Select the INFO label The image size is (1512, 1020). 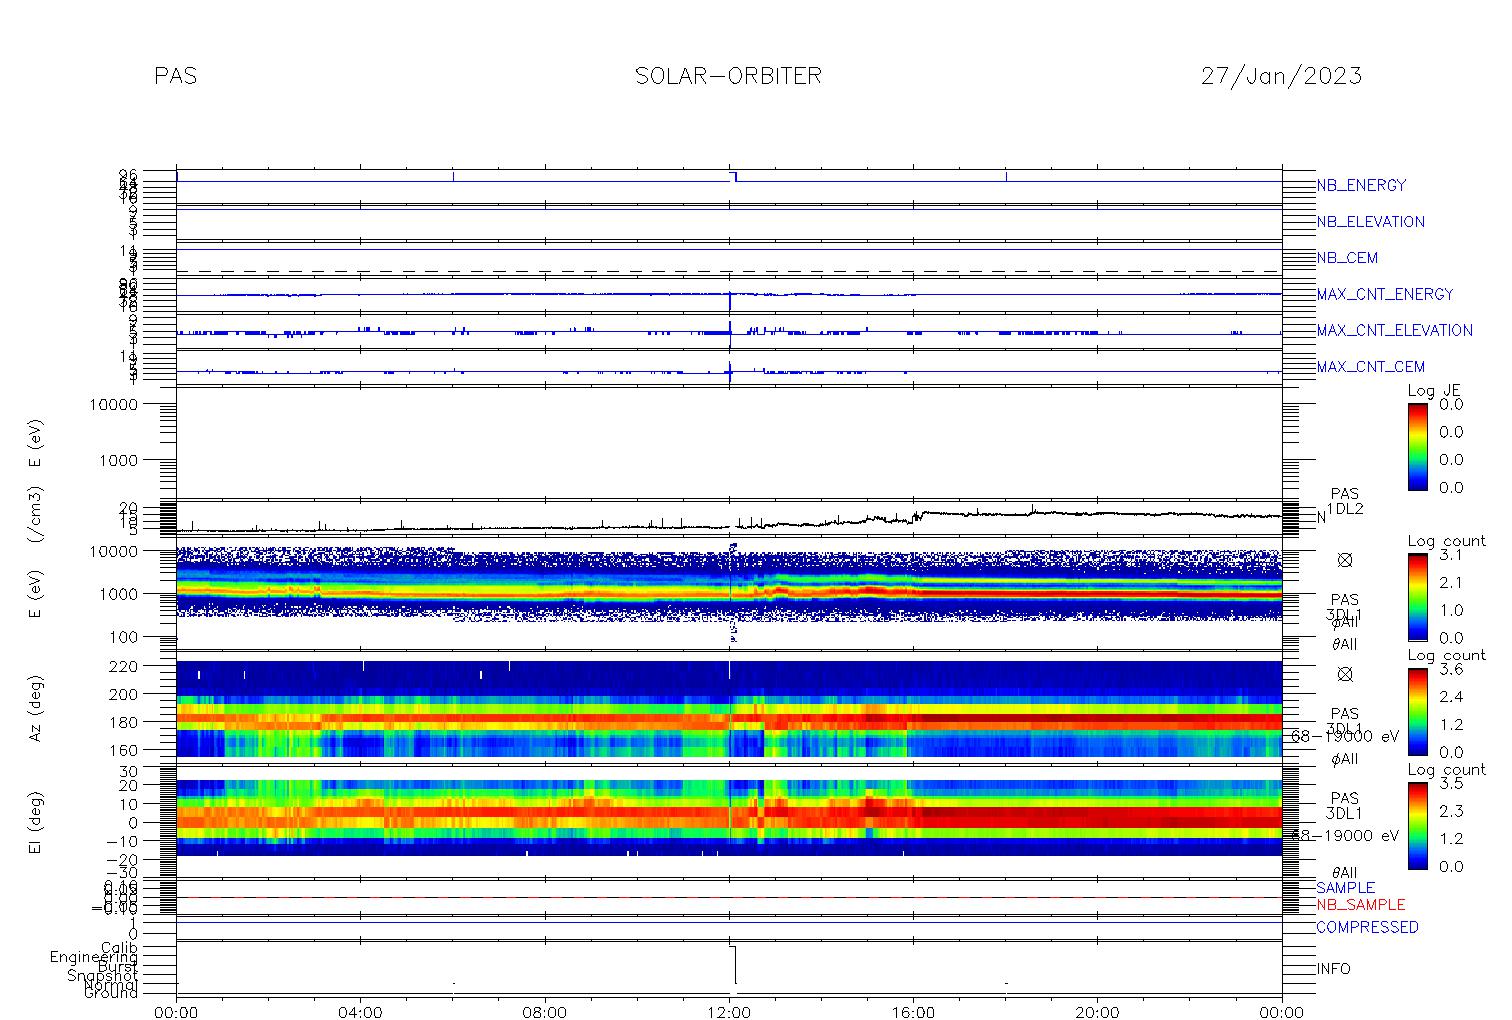[1333, 969]
